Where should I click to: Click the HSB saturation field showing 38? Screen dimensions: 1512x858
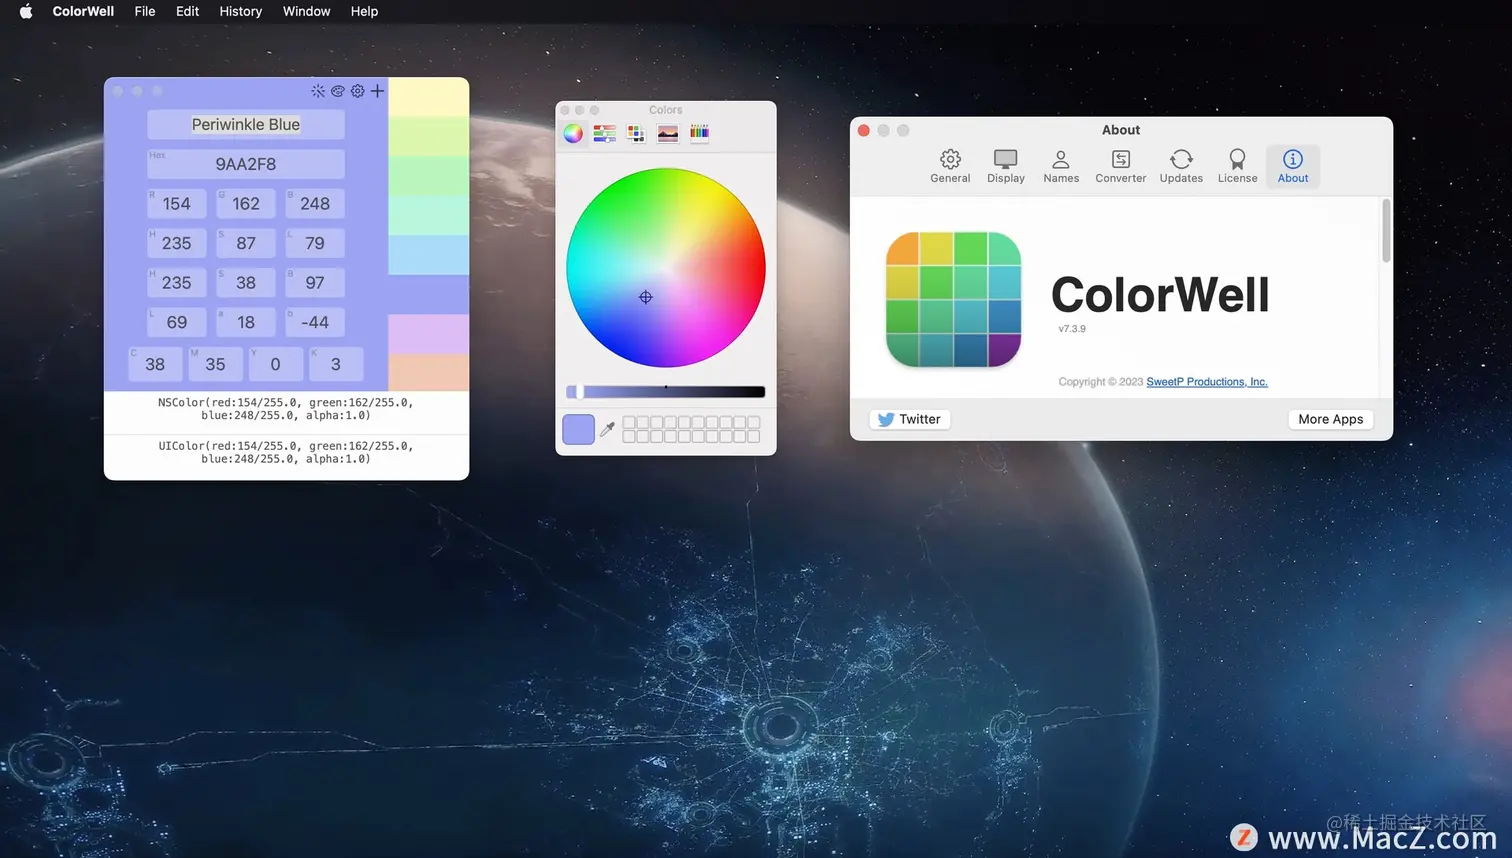pos(246,283)
